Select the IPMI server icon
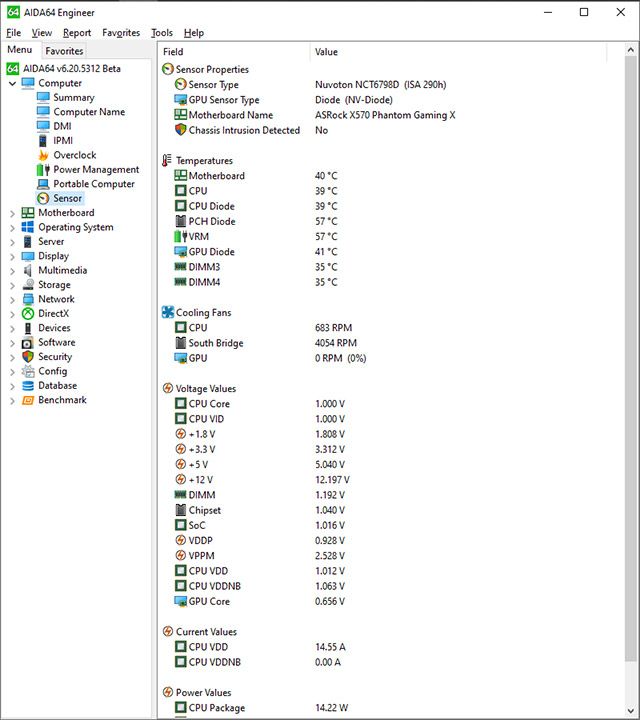This screenshot has height=720, width=640. tap(43, 141)
